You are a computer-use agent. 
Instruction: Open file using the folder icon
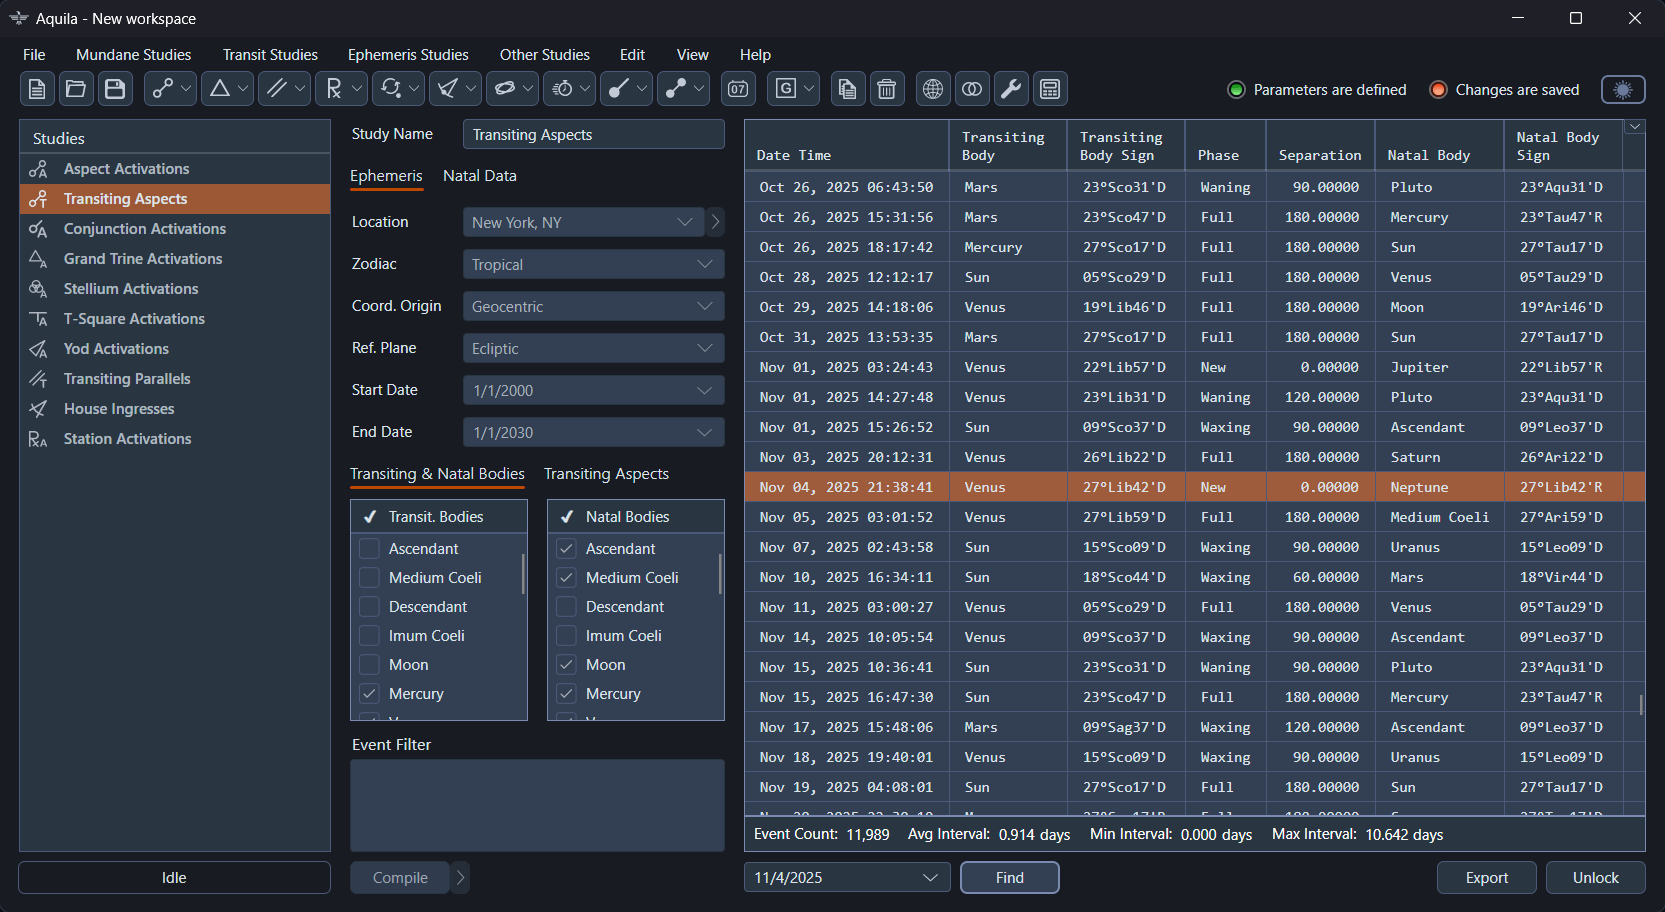coord(76,89)
